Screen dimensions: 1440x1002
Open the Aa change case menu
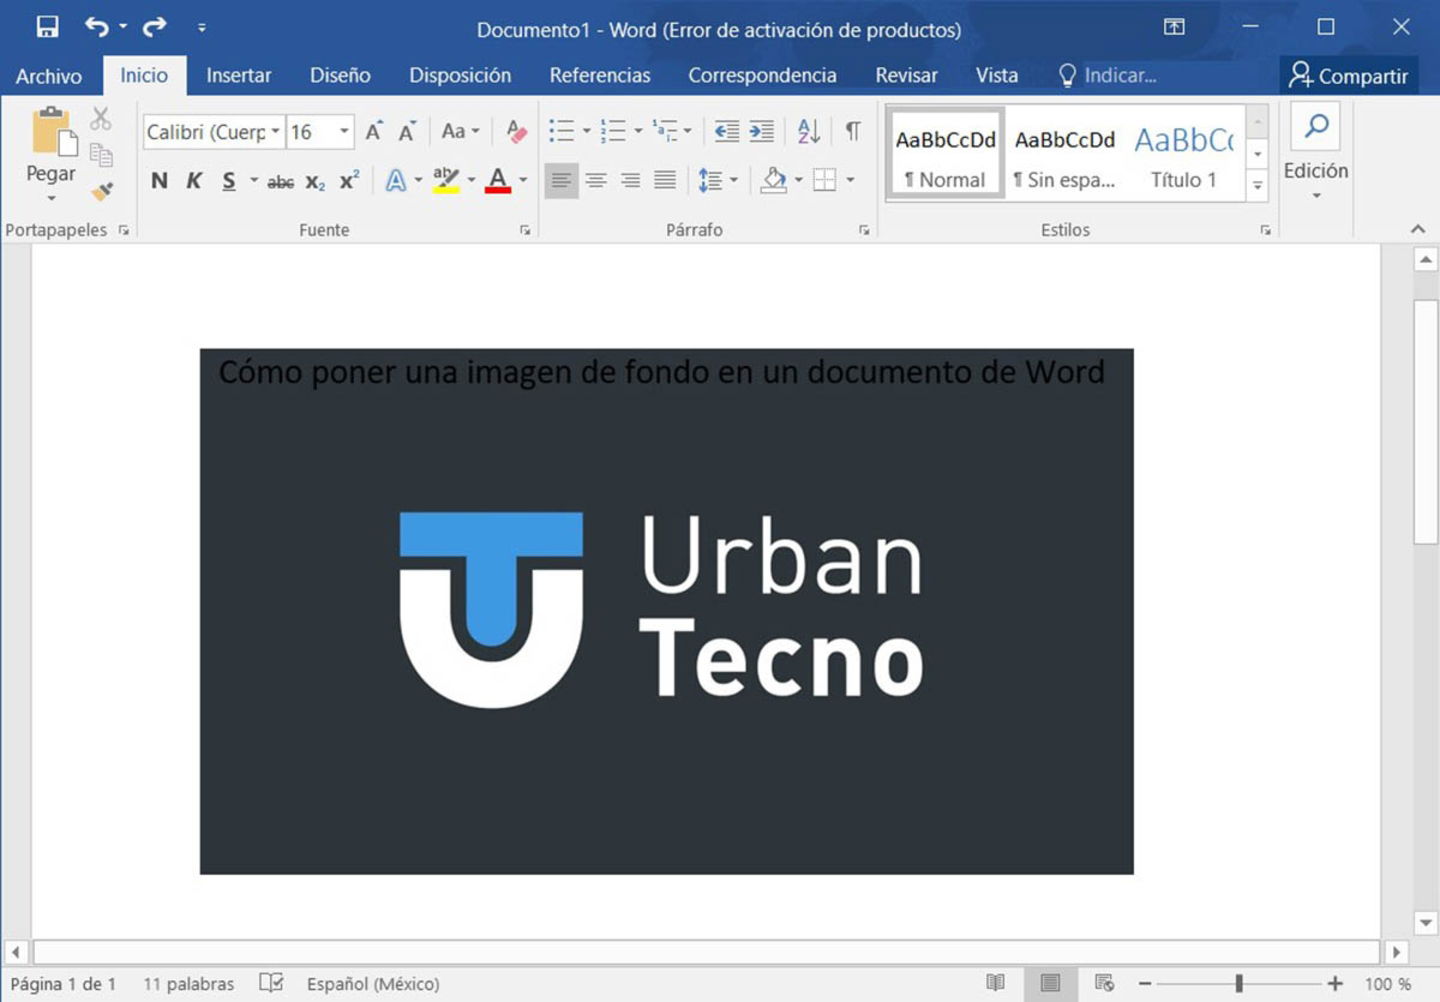460,131
